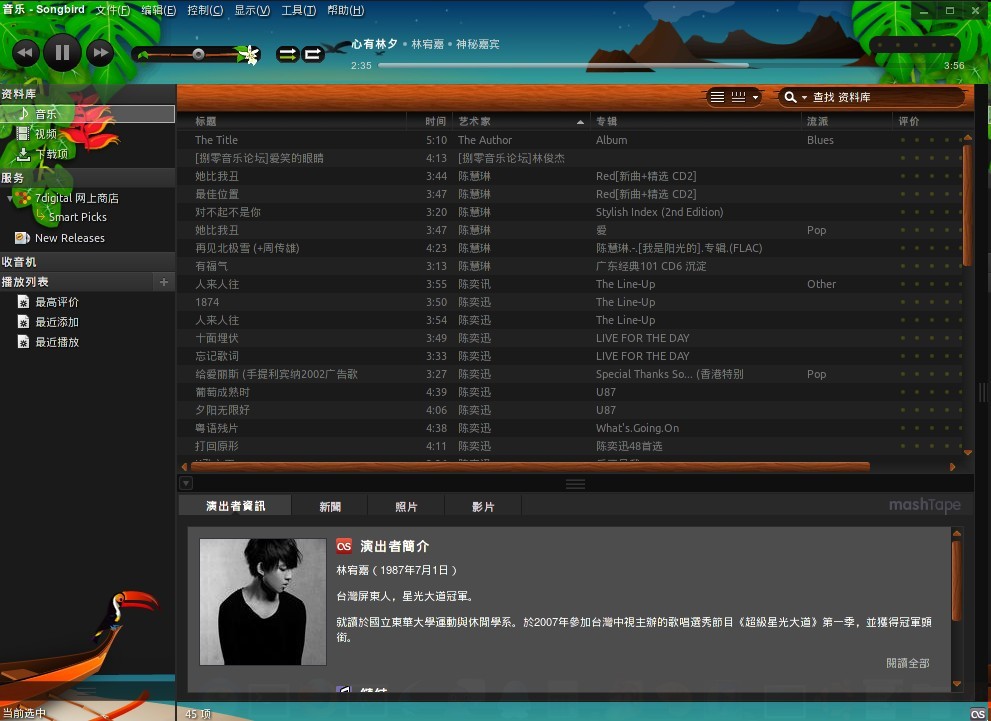
Task: Click artist name 林宥嘉 in now playing
Action: pyautogui.click(x=427, y=44)
